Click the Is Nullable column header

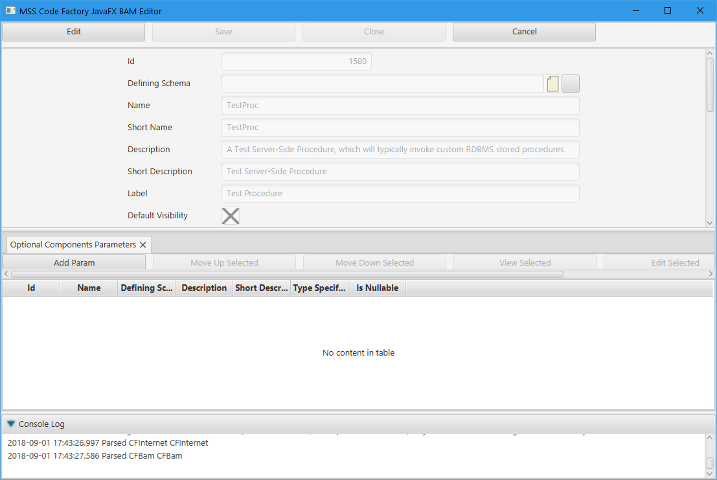[x=377, y=288]
